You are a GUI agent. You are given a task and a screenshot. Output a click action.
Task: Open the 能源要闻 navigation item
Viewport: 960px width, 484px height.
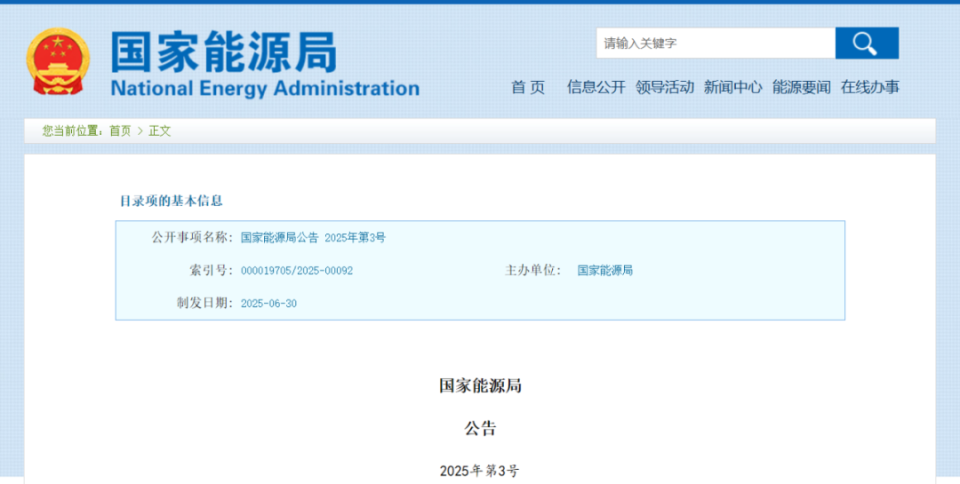click(801, 87)
